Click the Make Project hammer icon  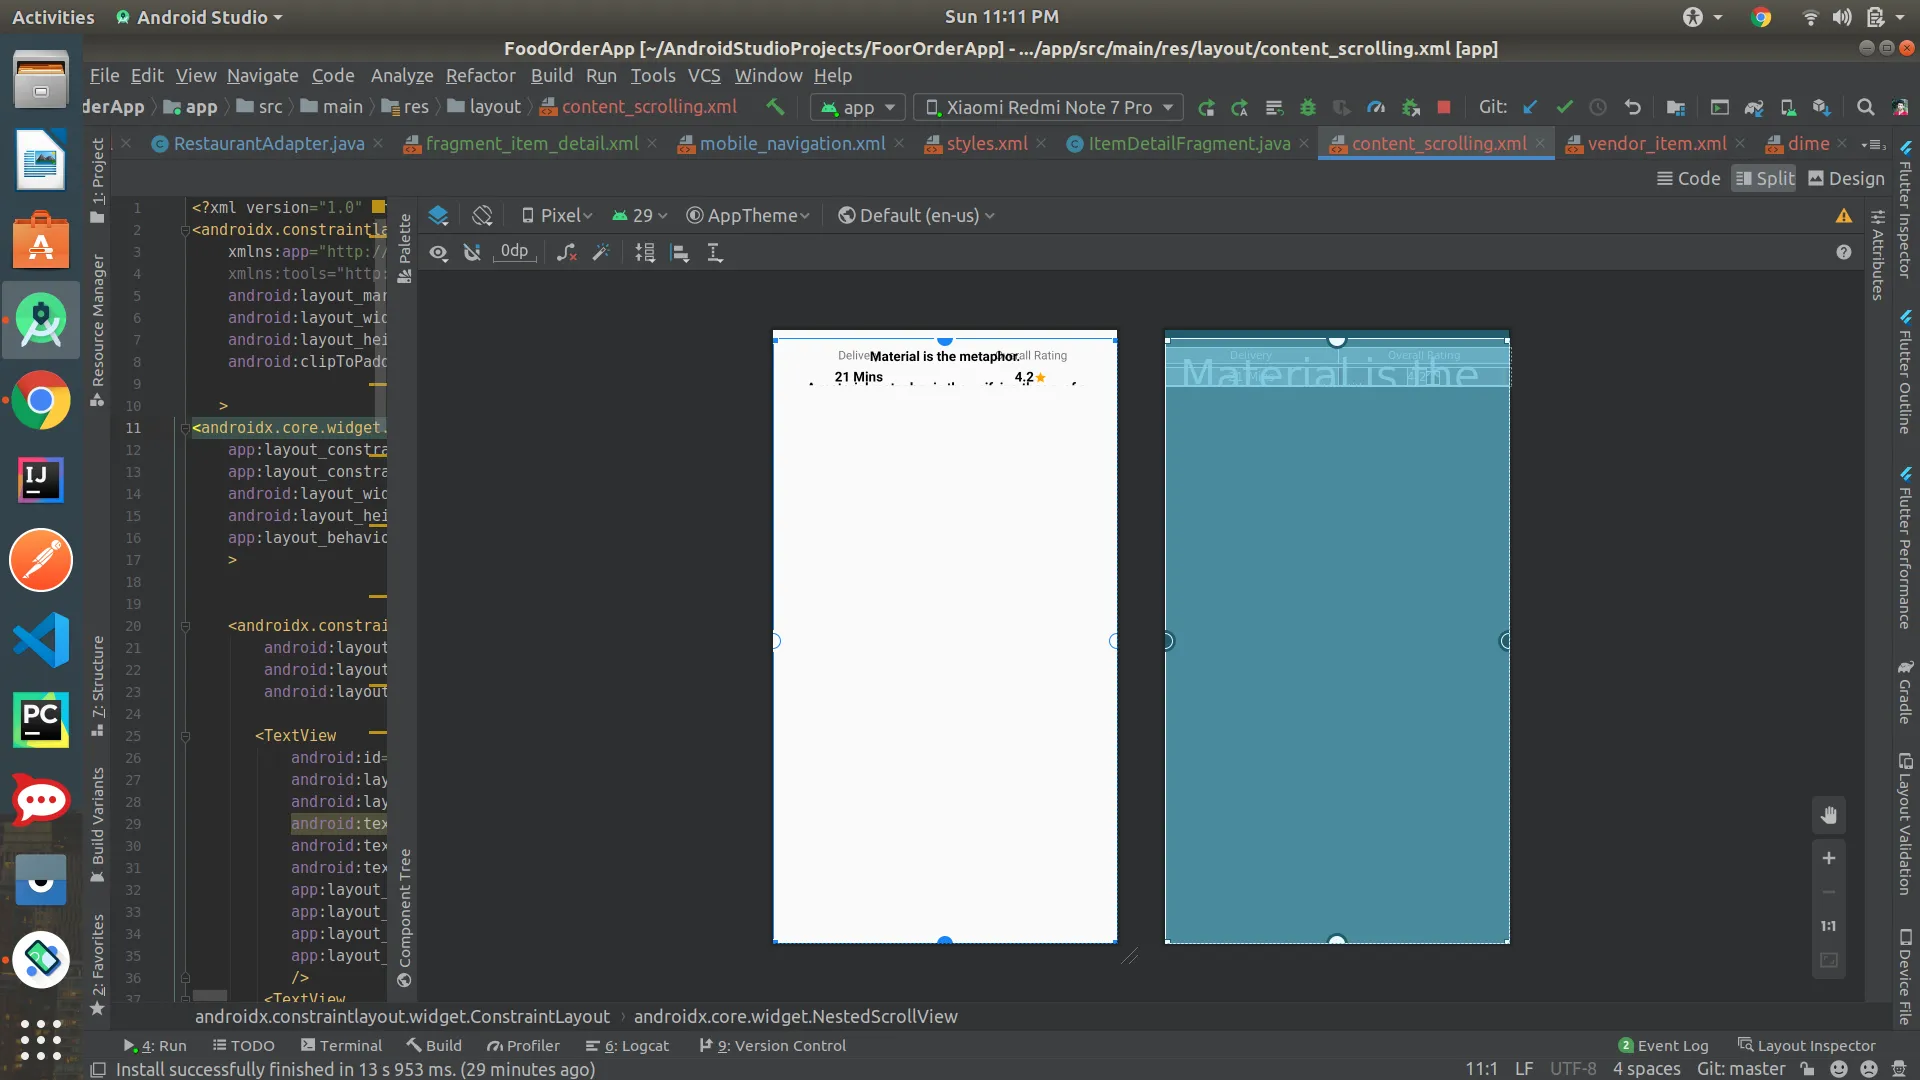tap(775, 107)
